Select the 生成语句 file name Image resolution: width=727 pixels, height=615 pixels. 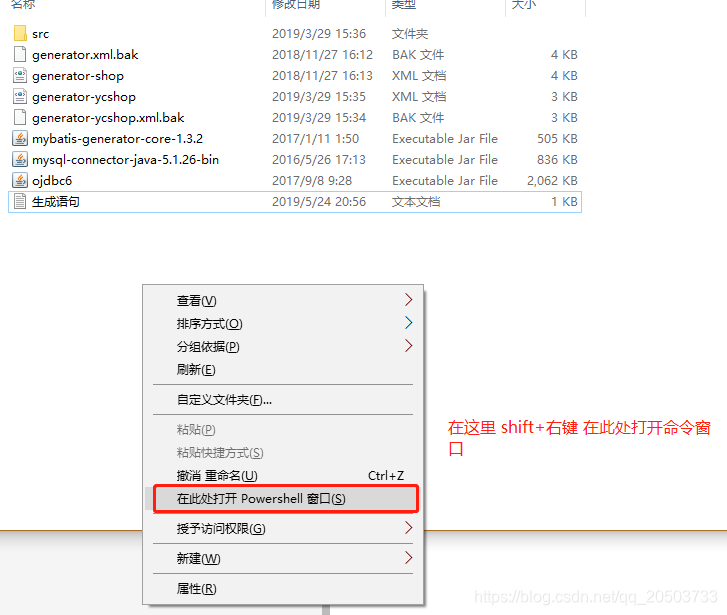(56, 202)
